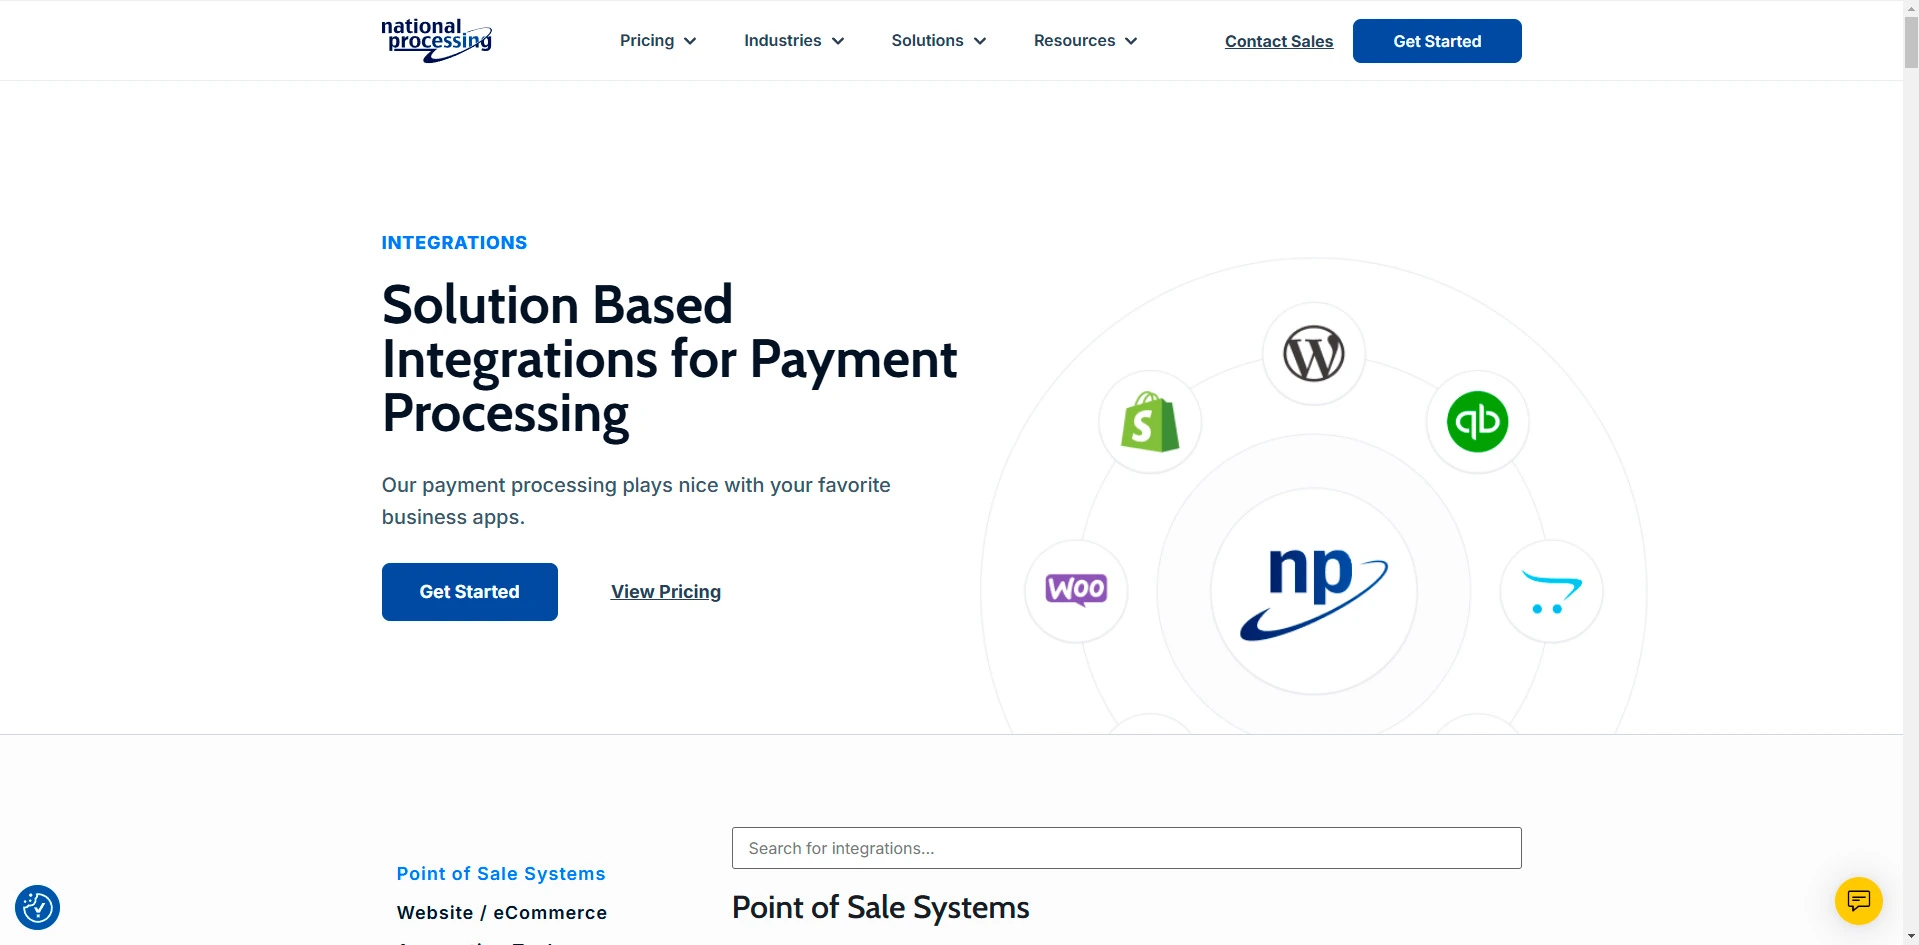Expand the Resources menu chevron
Image resolution: width=1919 pixels, height=945 pixels.
tap(1131, 41)
